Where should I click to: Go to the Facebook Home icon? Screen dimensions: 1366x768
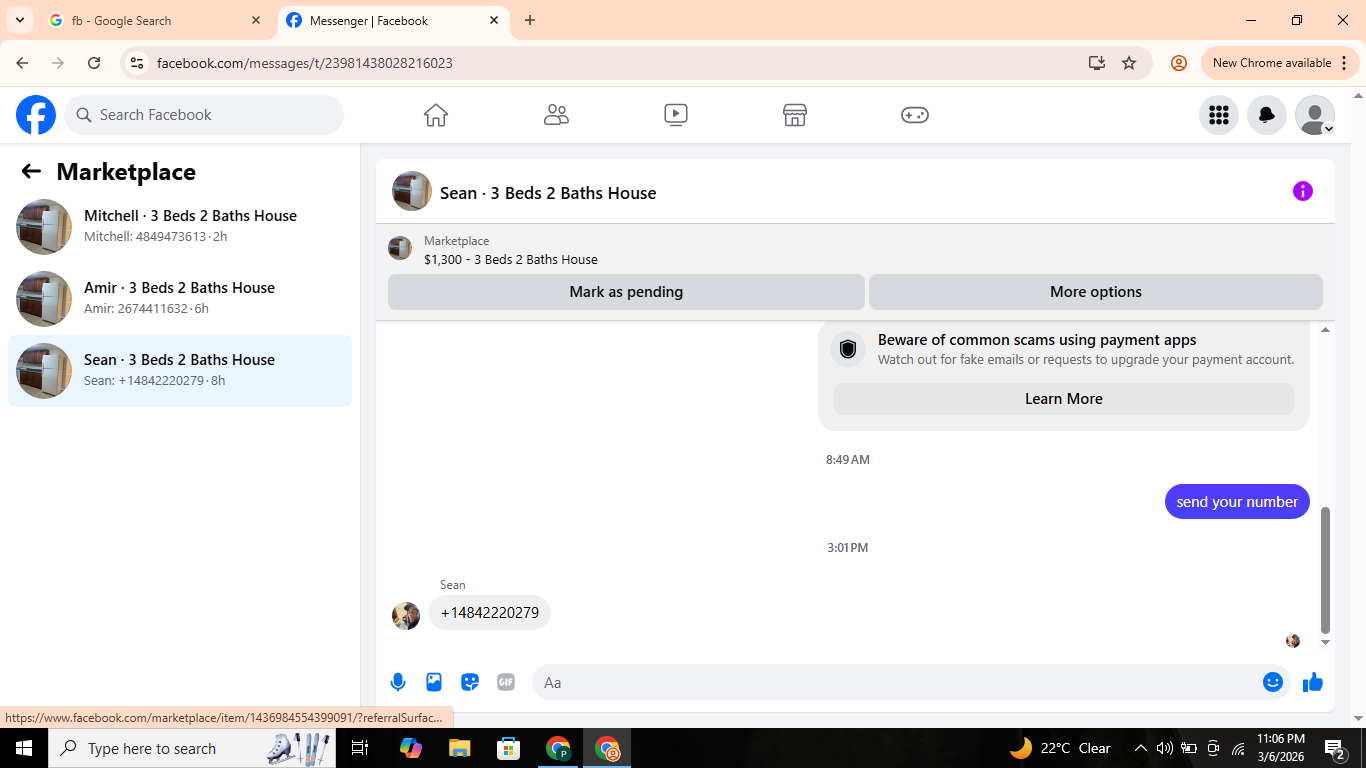(436, 115)
